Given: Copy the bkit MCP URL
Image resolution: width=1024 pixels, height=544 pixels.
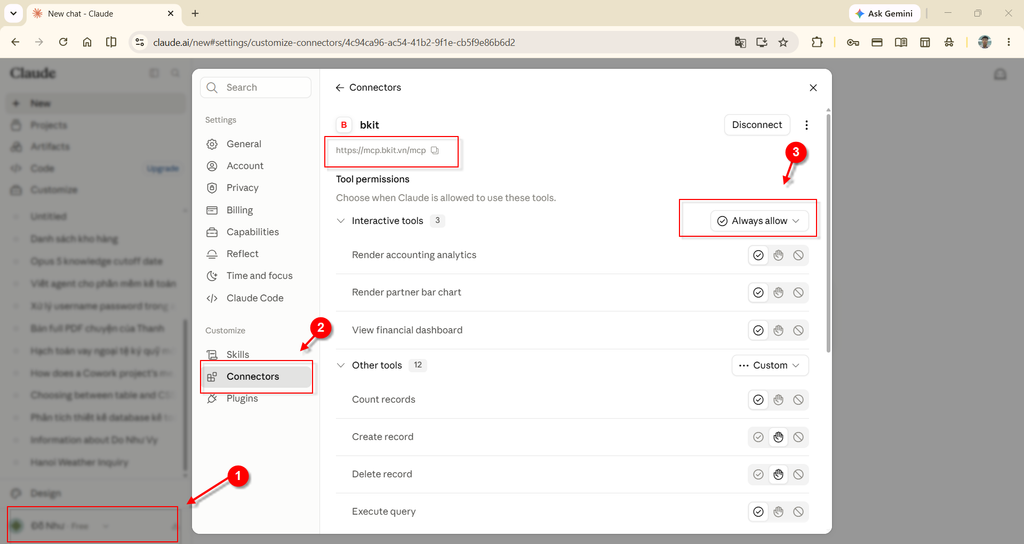Looking at the screenshot, I should (435, 150).
